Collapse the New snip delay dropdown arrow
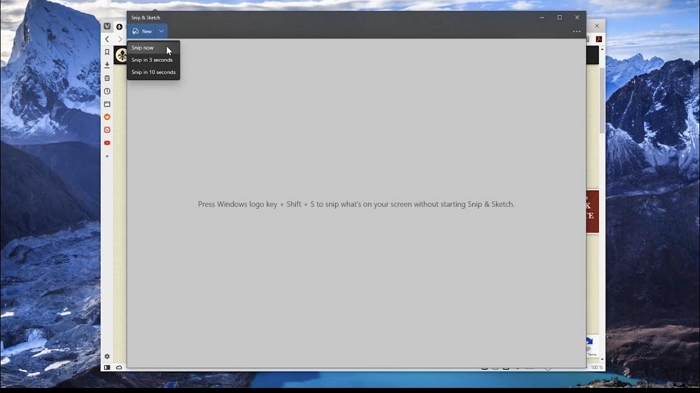This screenshot has height=393, width=700. (x=161, y=31)
